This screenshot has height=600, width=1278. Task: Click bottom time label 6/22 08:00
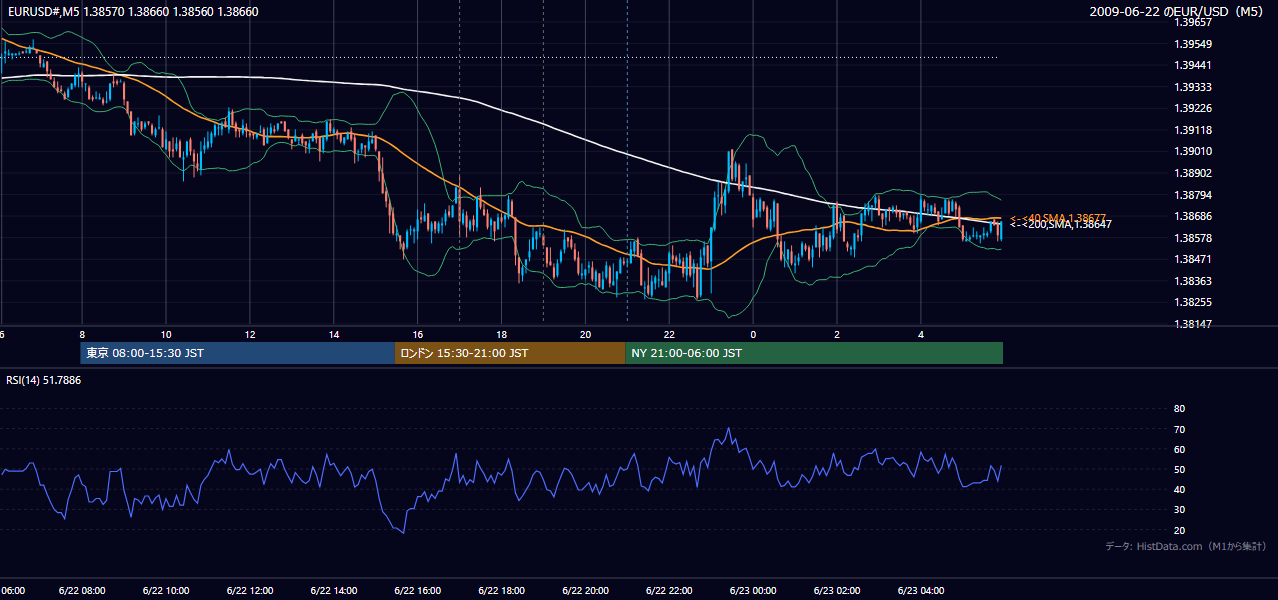(x=82, y=590)
